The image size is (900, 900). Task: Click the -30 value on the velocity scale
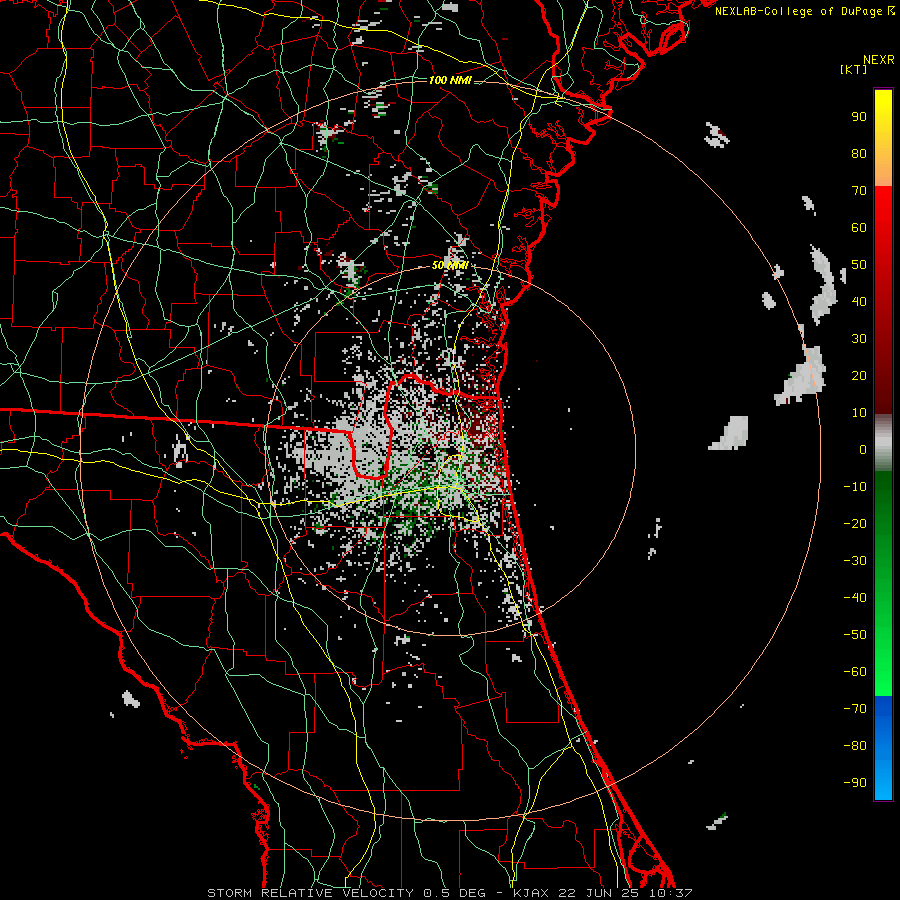[x=855, y=561]
